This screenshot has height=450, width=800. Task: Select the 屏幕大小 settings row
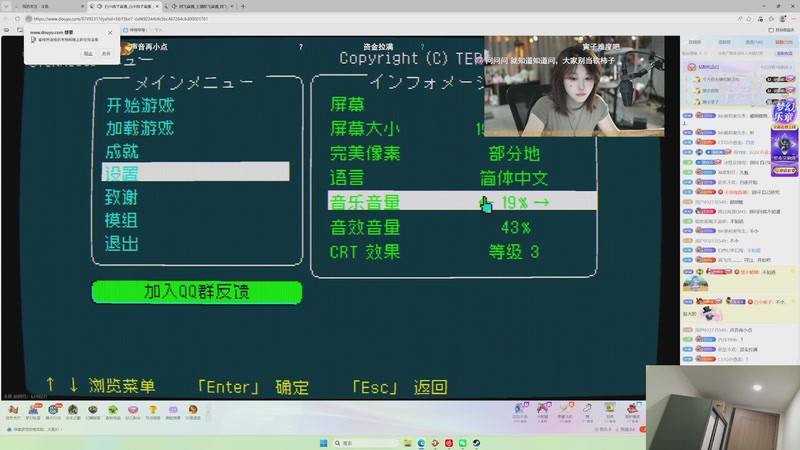pos(365,129)
